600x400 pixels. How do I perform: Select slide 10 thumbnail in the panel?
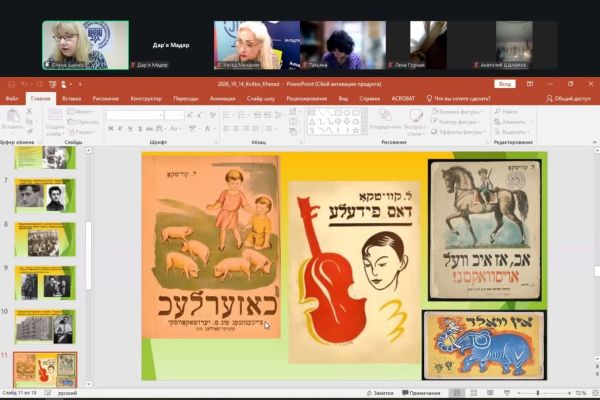tap(45, 327)
